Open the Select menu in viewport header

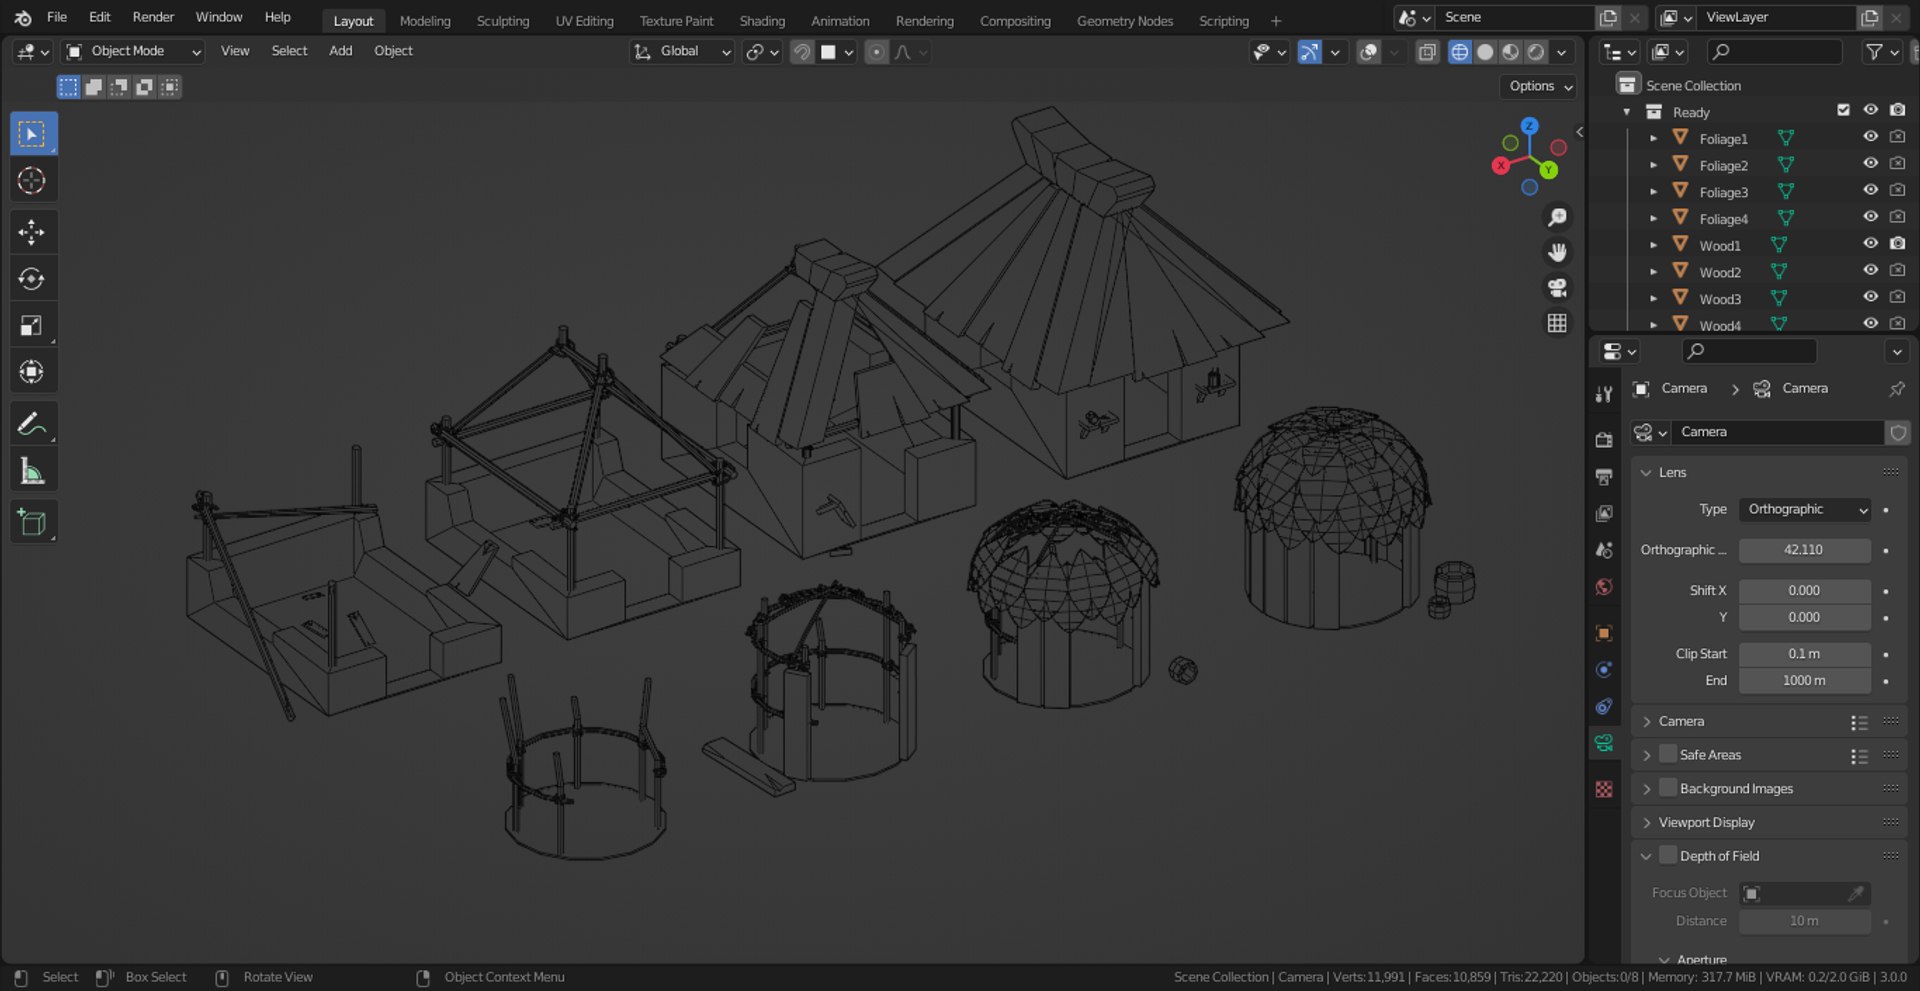(289, 51)
